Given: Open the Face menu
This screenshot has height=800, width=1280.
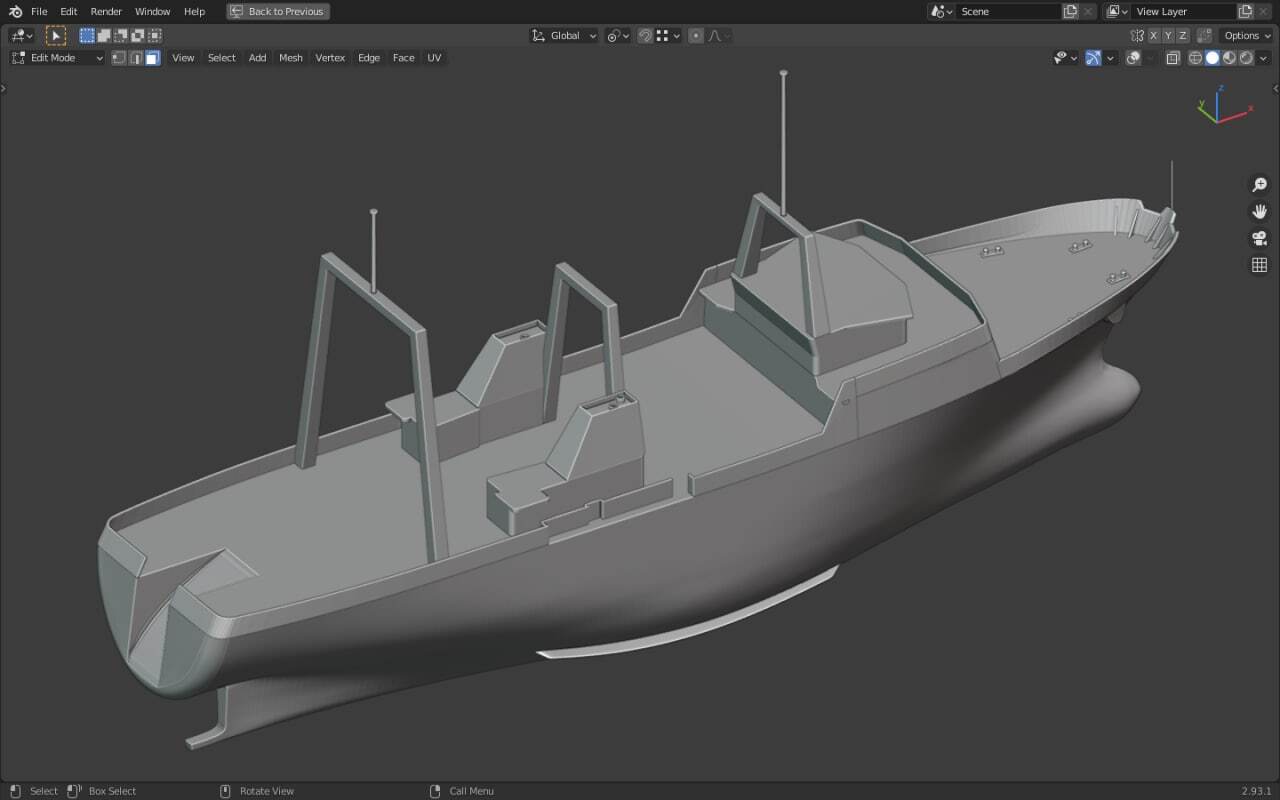Looking at the screenshot, I should 403,58.
